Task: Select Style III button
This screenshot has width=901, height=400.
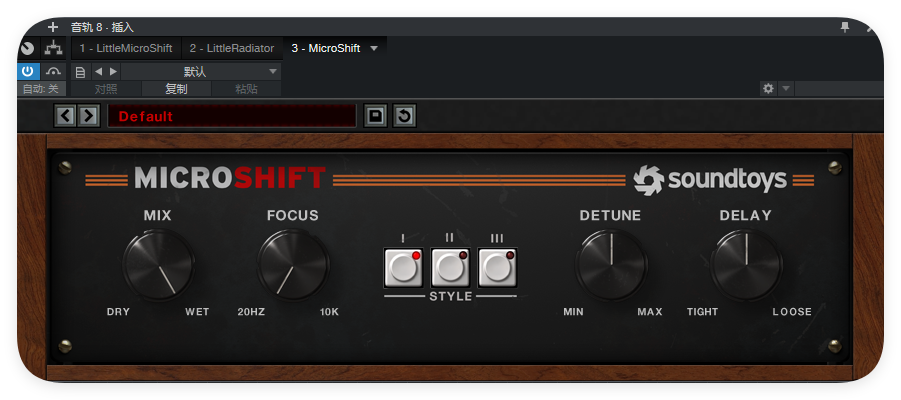Action: [x=498, y=267]
